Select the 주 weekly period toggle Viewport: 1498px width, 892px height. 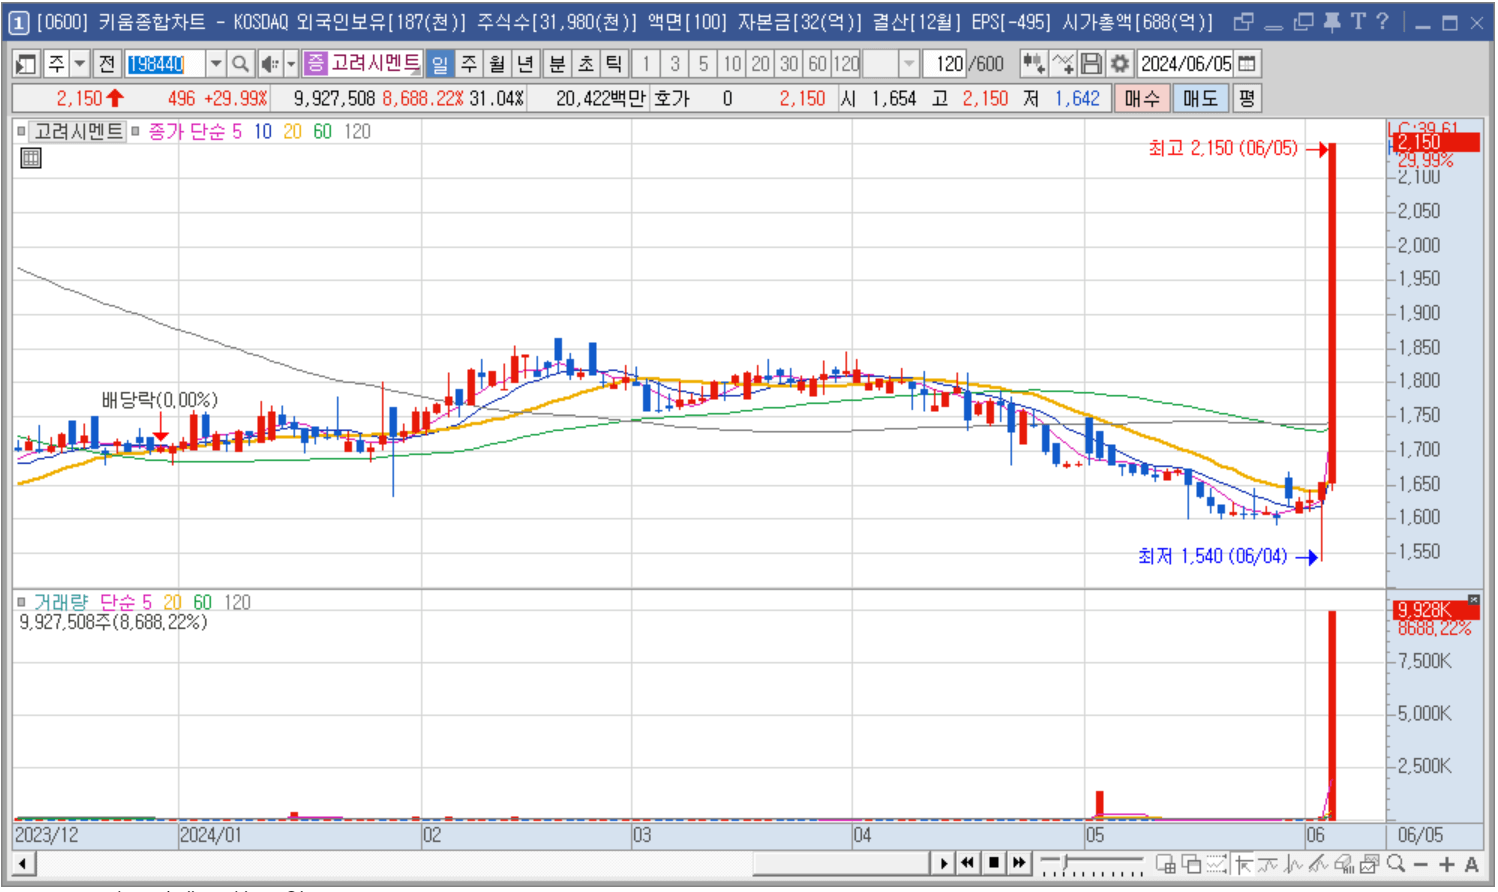click(468, 64)
